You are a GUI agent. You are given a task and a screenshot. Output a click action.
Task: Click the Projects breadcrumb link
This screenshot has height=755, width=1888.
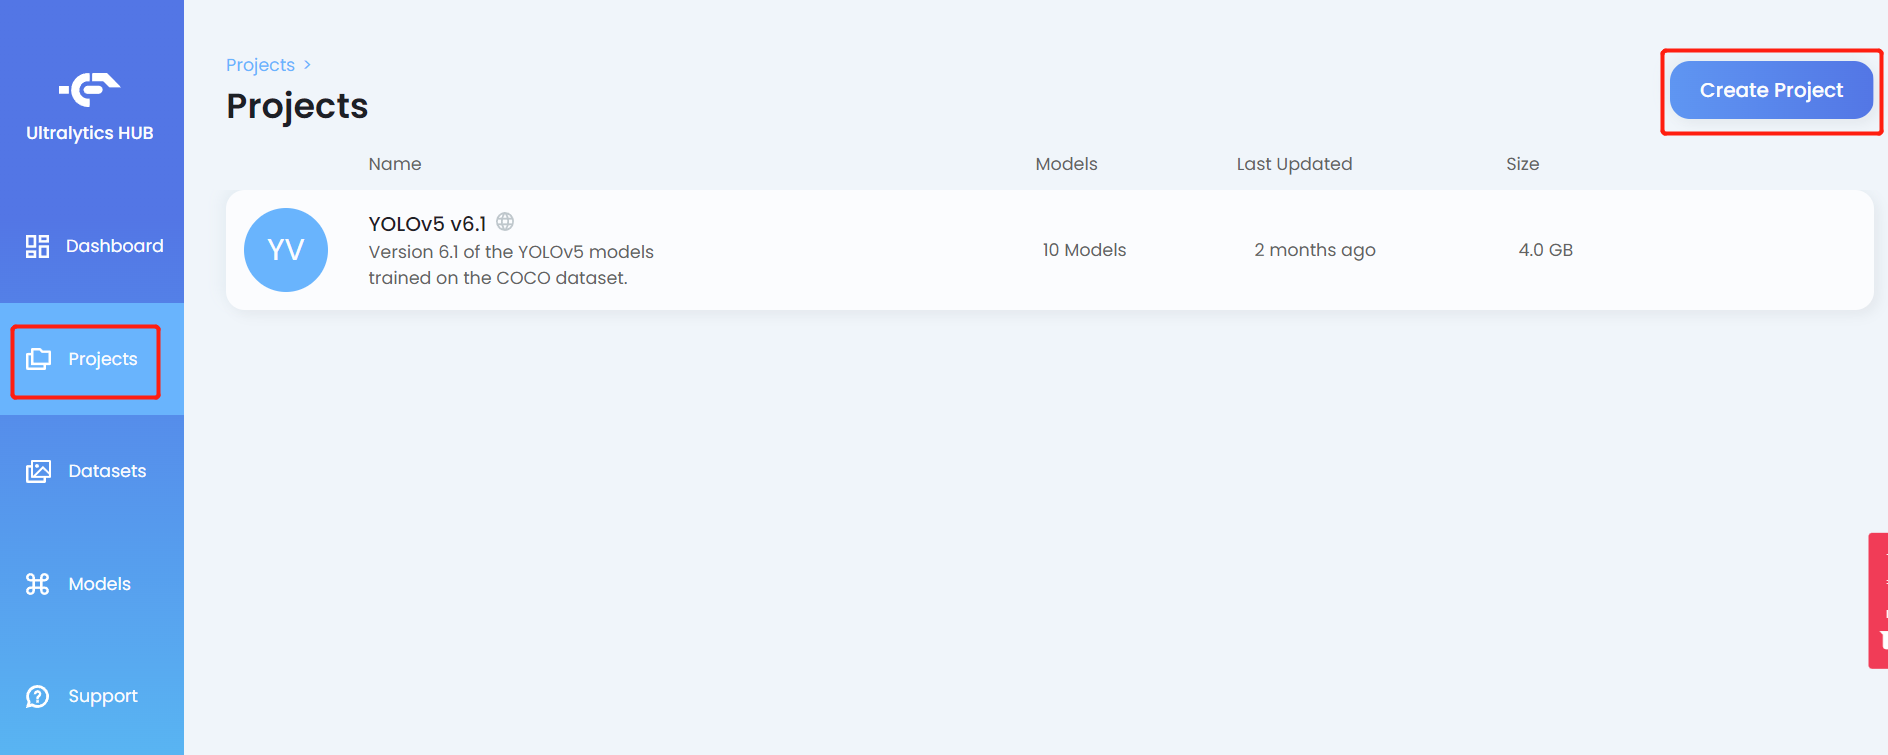tap(260, 65)
